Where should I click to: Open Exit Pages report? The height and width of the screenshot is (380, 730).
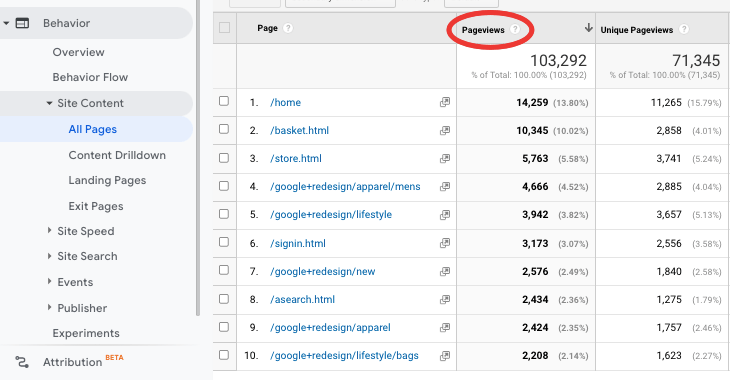(x=96, y=206)
